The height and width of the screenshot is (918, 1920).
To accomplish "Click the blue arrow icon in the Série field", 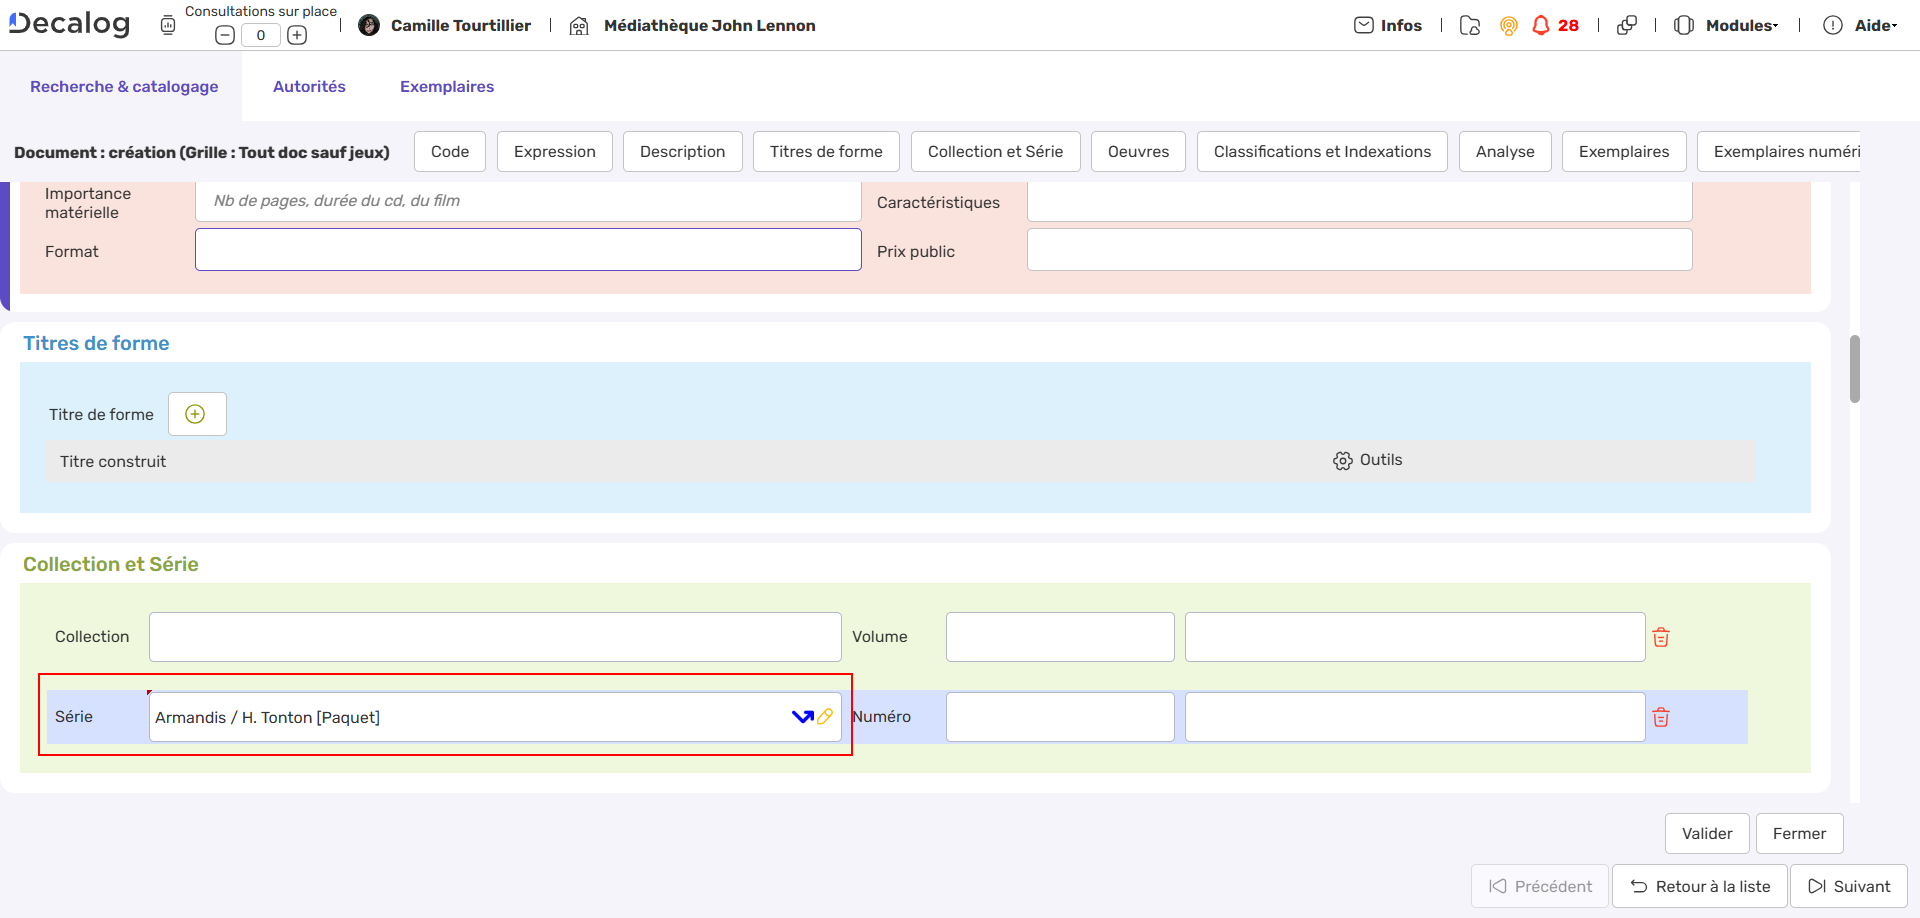I will [x=801, y=716].
